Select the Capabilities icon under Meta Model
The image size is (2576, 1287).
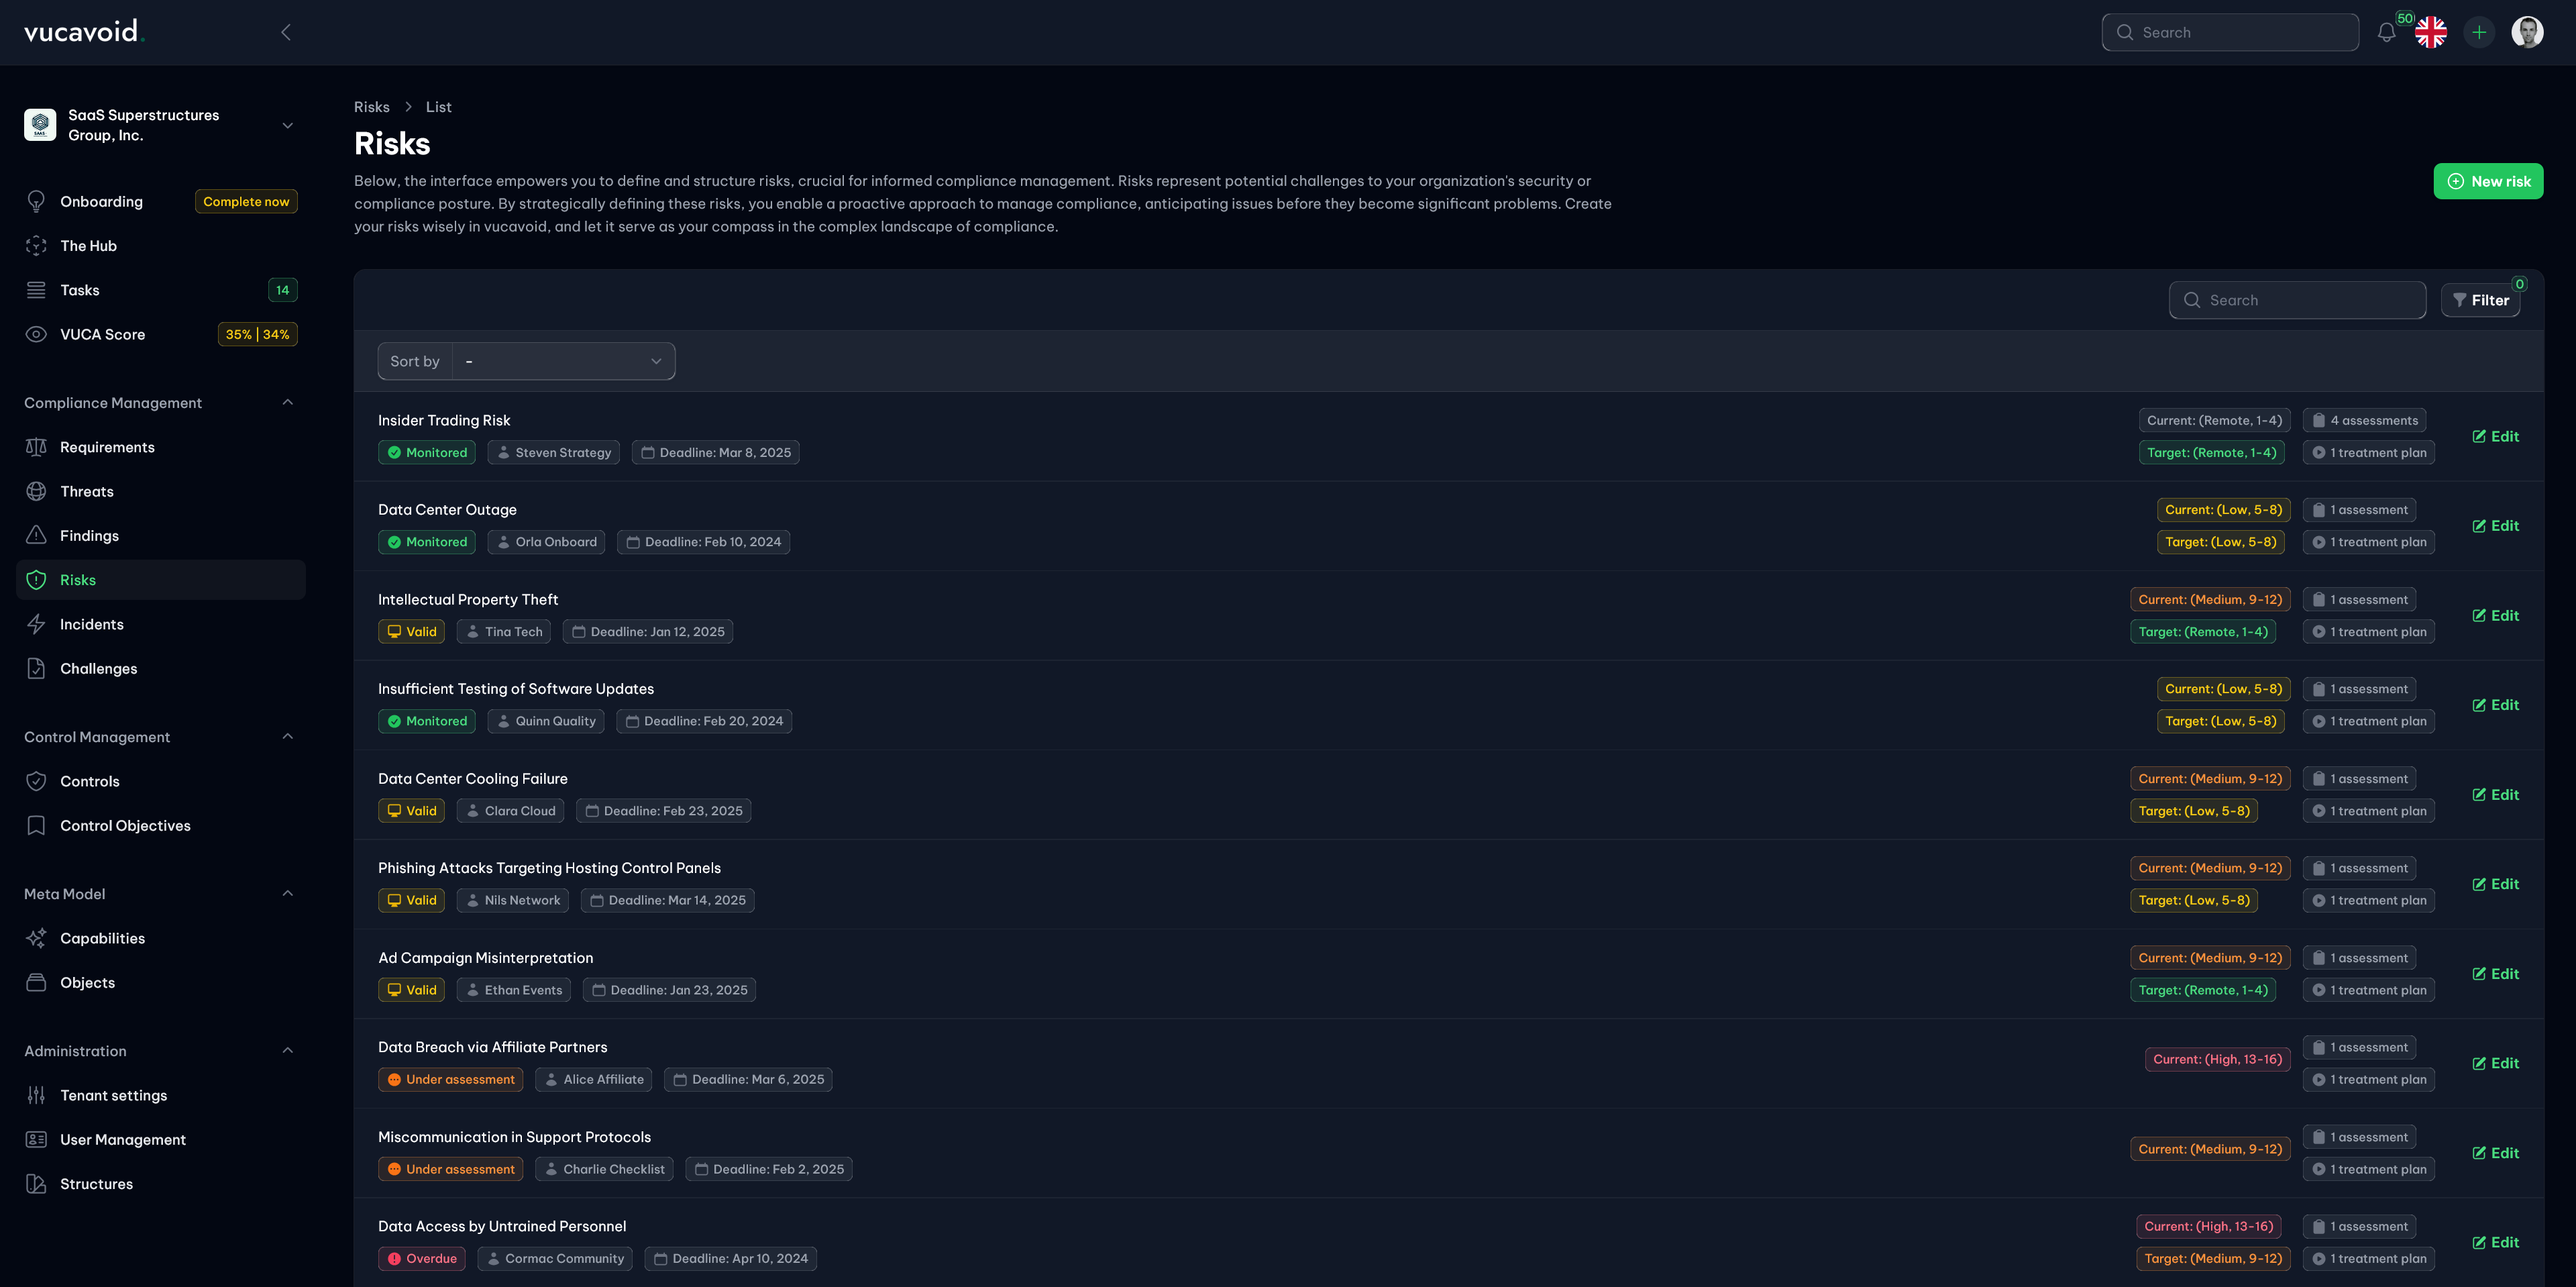36,938
